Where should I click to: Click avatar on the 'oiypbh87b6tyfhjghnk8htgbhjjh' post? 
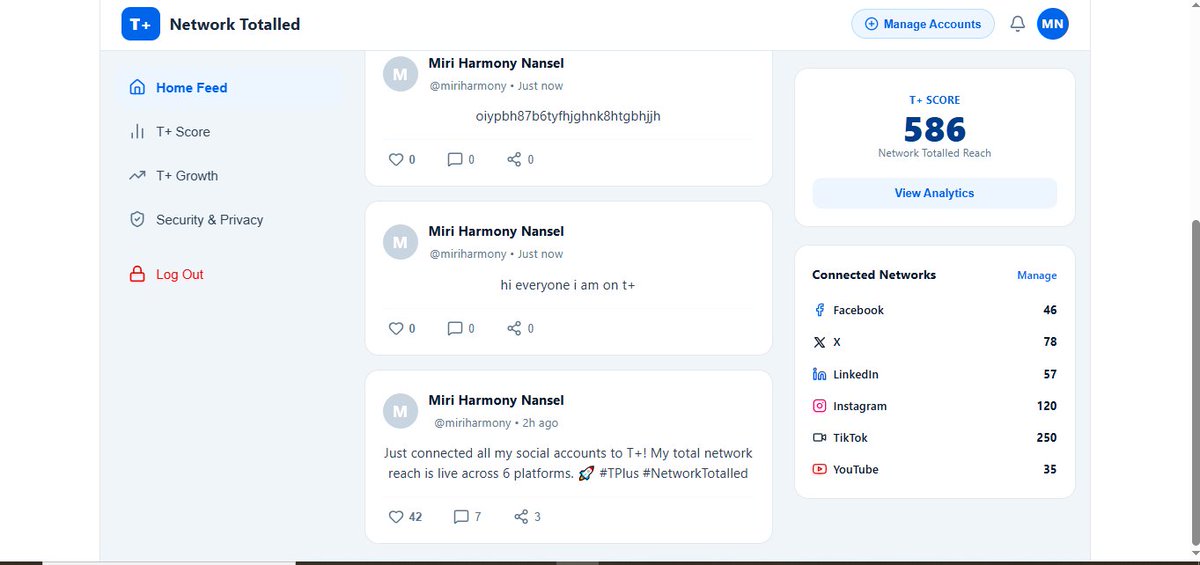(400, 74)
